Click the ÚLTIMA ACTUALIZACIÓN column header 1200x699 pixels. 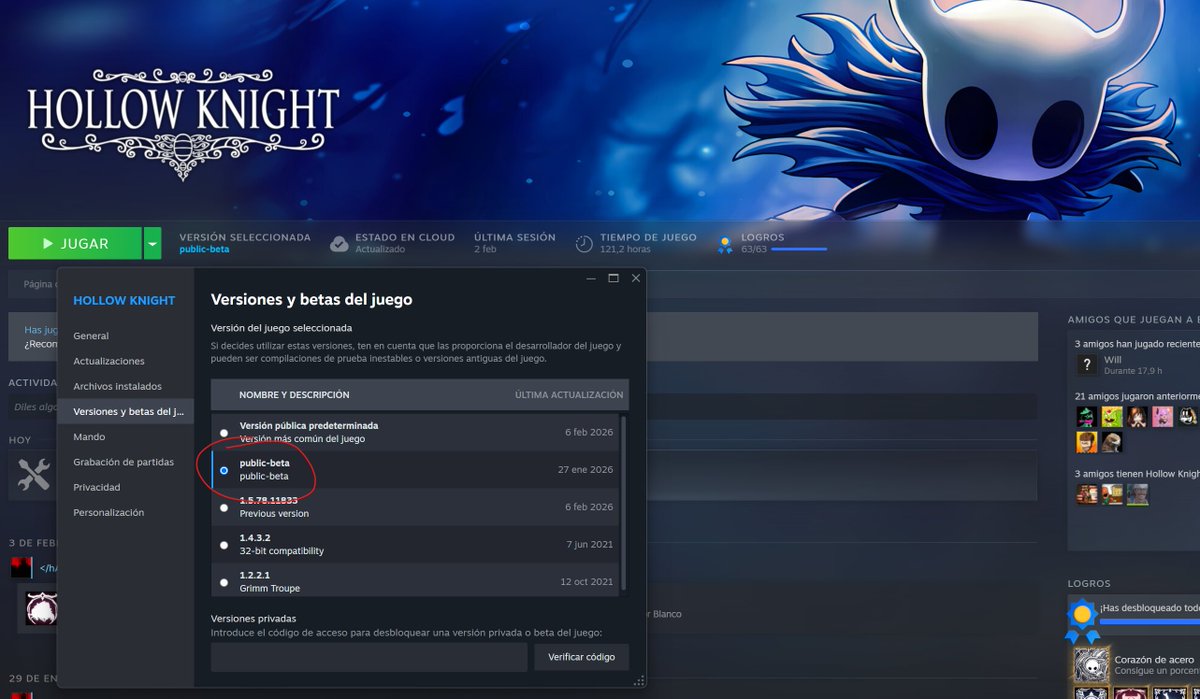click(569, 395)
